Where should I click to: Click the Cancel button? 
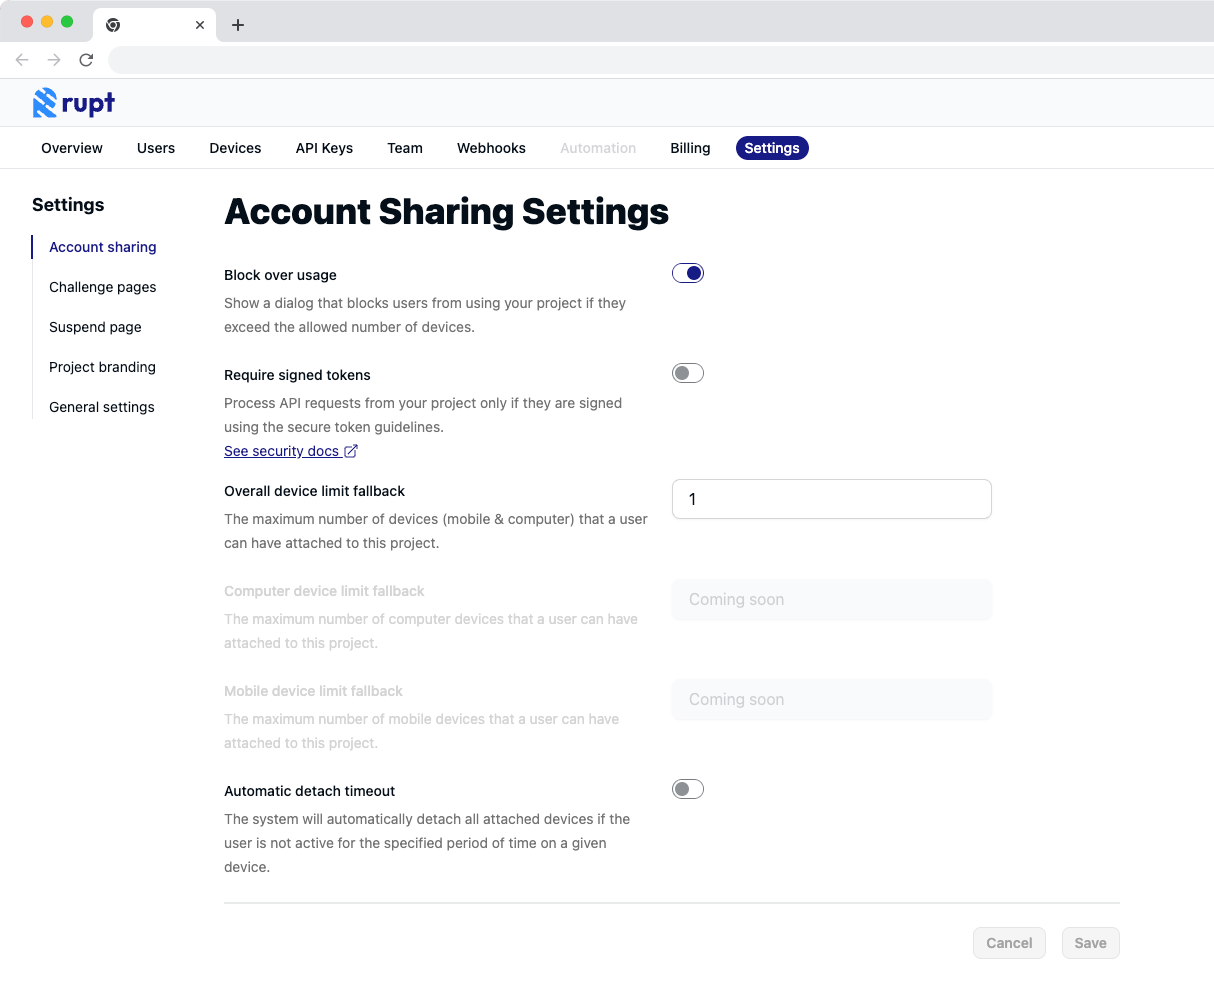1009,942
